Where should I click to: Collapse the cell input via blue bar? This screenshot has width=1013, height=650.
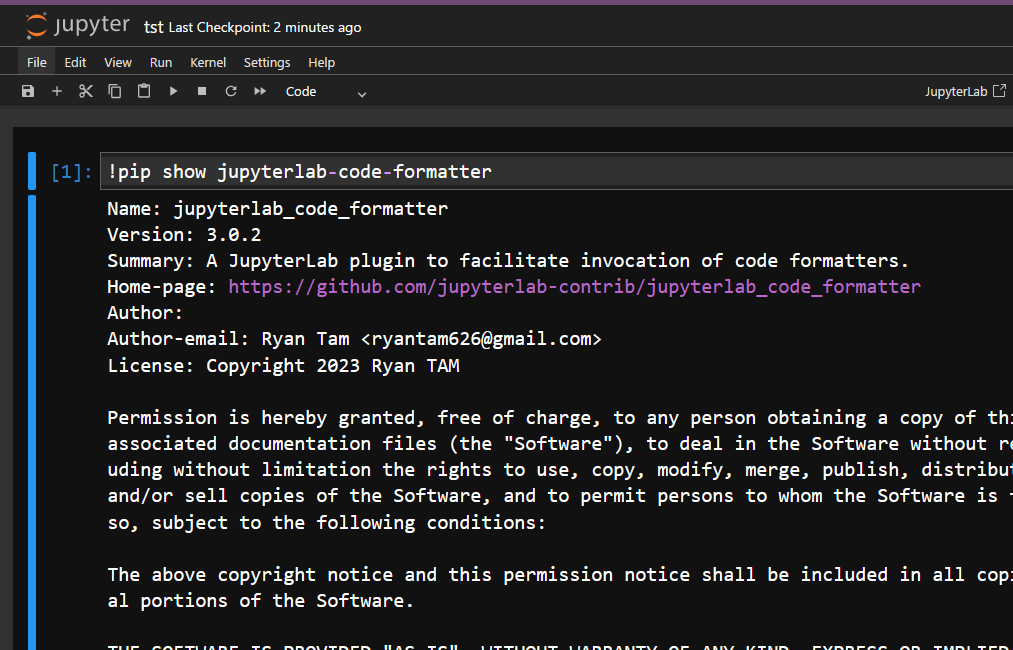point(32,171)
